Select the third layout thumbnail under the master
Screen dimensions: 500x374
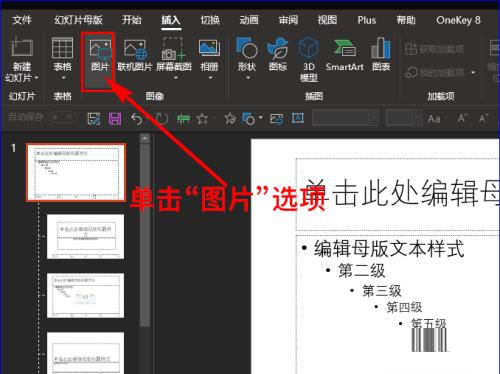pos(85,353)
